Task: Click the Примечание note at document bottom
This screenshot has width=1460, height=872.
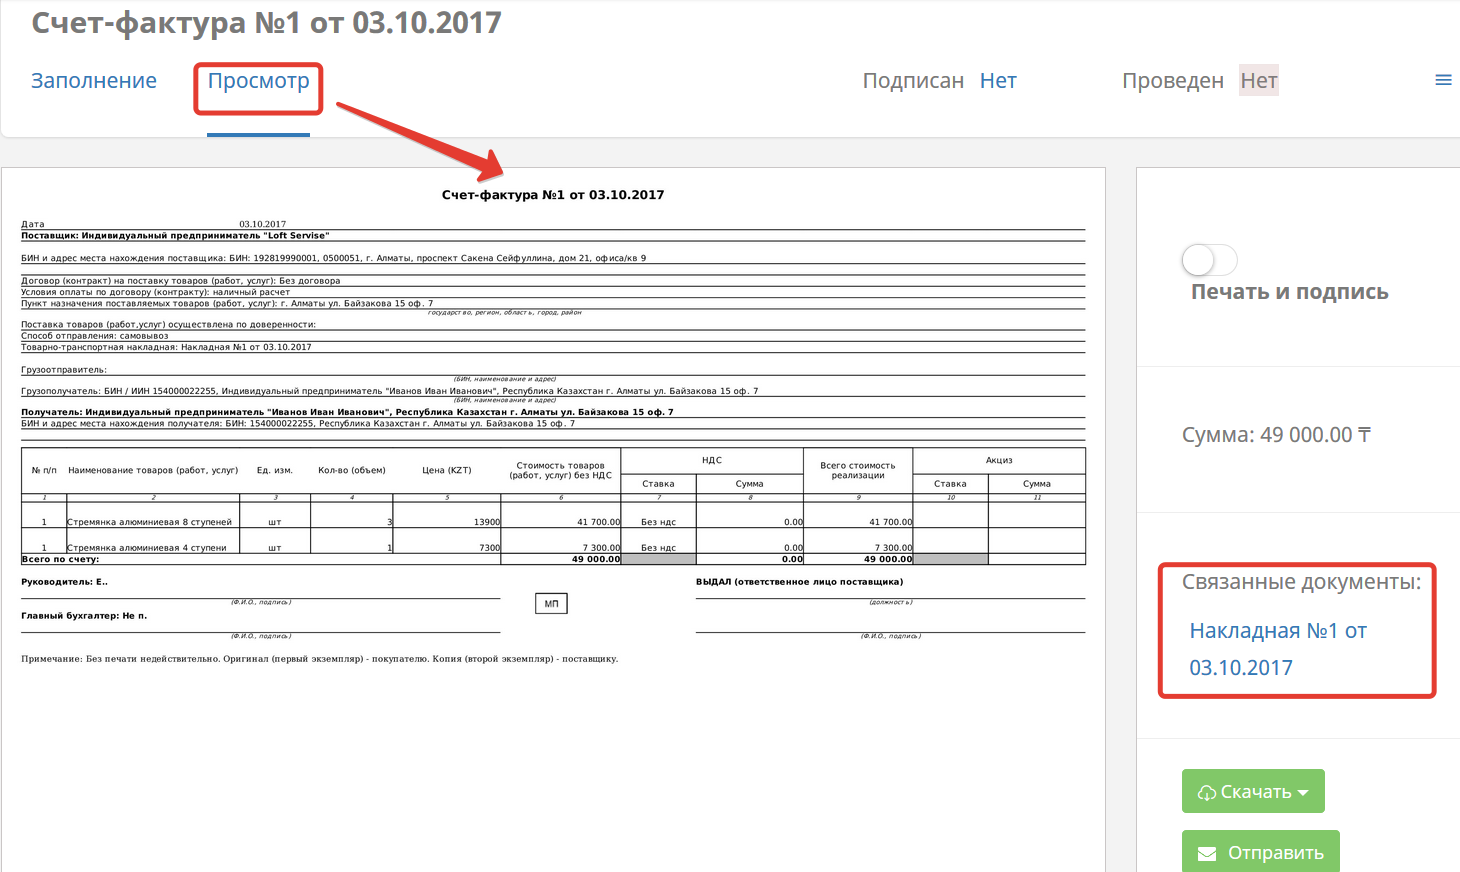Action: click(x=319, y=659)
